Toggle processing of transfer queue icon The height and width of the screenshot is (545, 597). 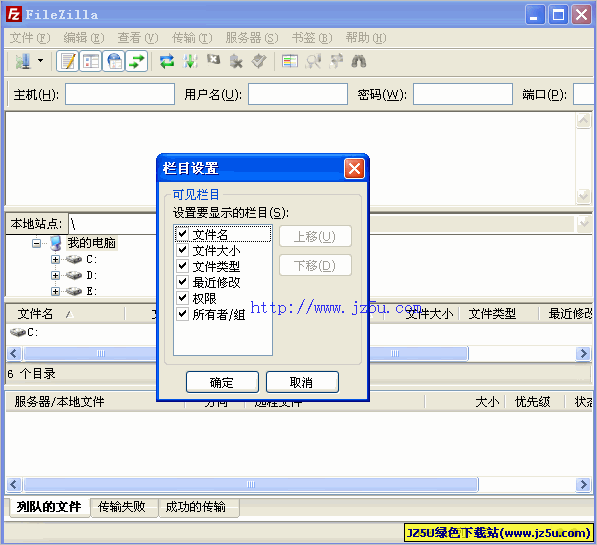click(x=190, y=61)
